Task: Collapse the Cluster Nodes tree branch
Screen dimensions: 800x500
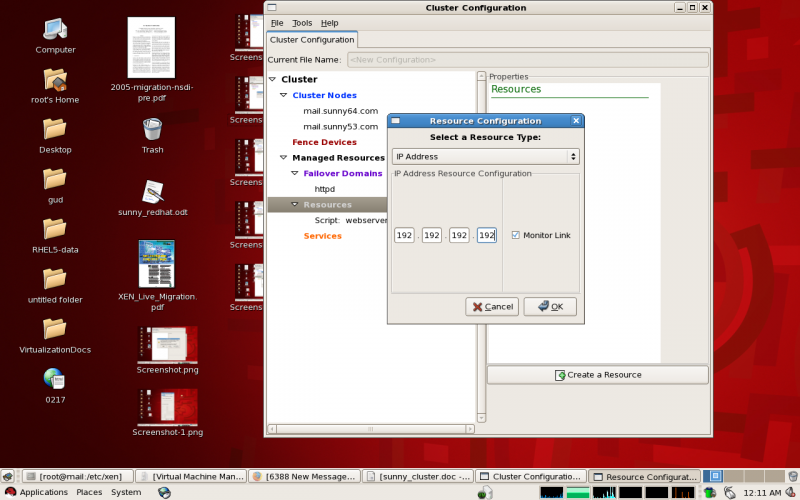Action: (x=284, y=95)
